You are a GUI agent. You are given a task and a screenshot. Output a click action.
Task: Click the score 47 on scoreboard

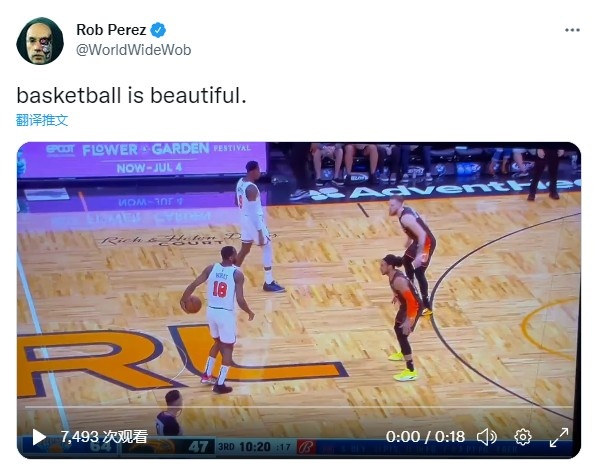tap(199, 447)
